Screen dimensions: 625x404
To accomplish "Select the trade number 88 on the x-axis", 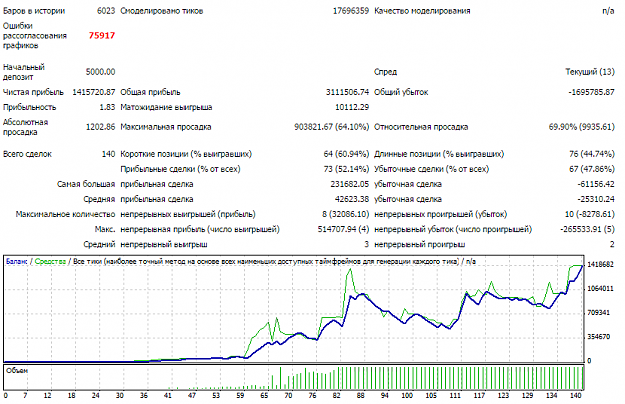I will pyautogui.click(x=360, y=395).
